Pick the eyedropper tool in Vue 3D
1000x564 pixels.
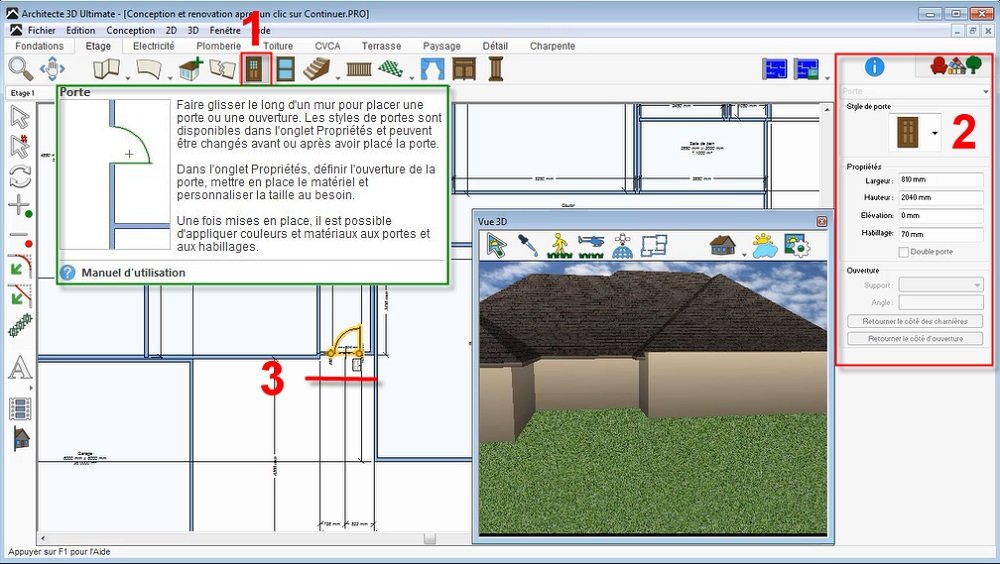coord(528,246)
